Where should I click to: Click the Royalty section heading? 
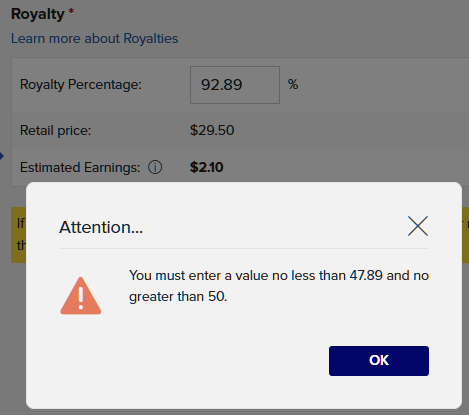tap(38, 14)
